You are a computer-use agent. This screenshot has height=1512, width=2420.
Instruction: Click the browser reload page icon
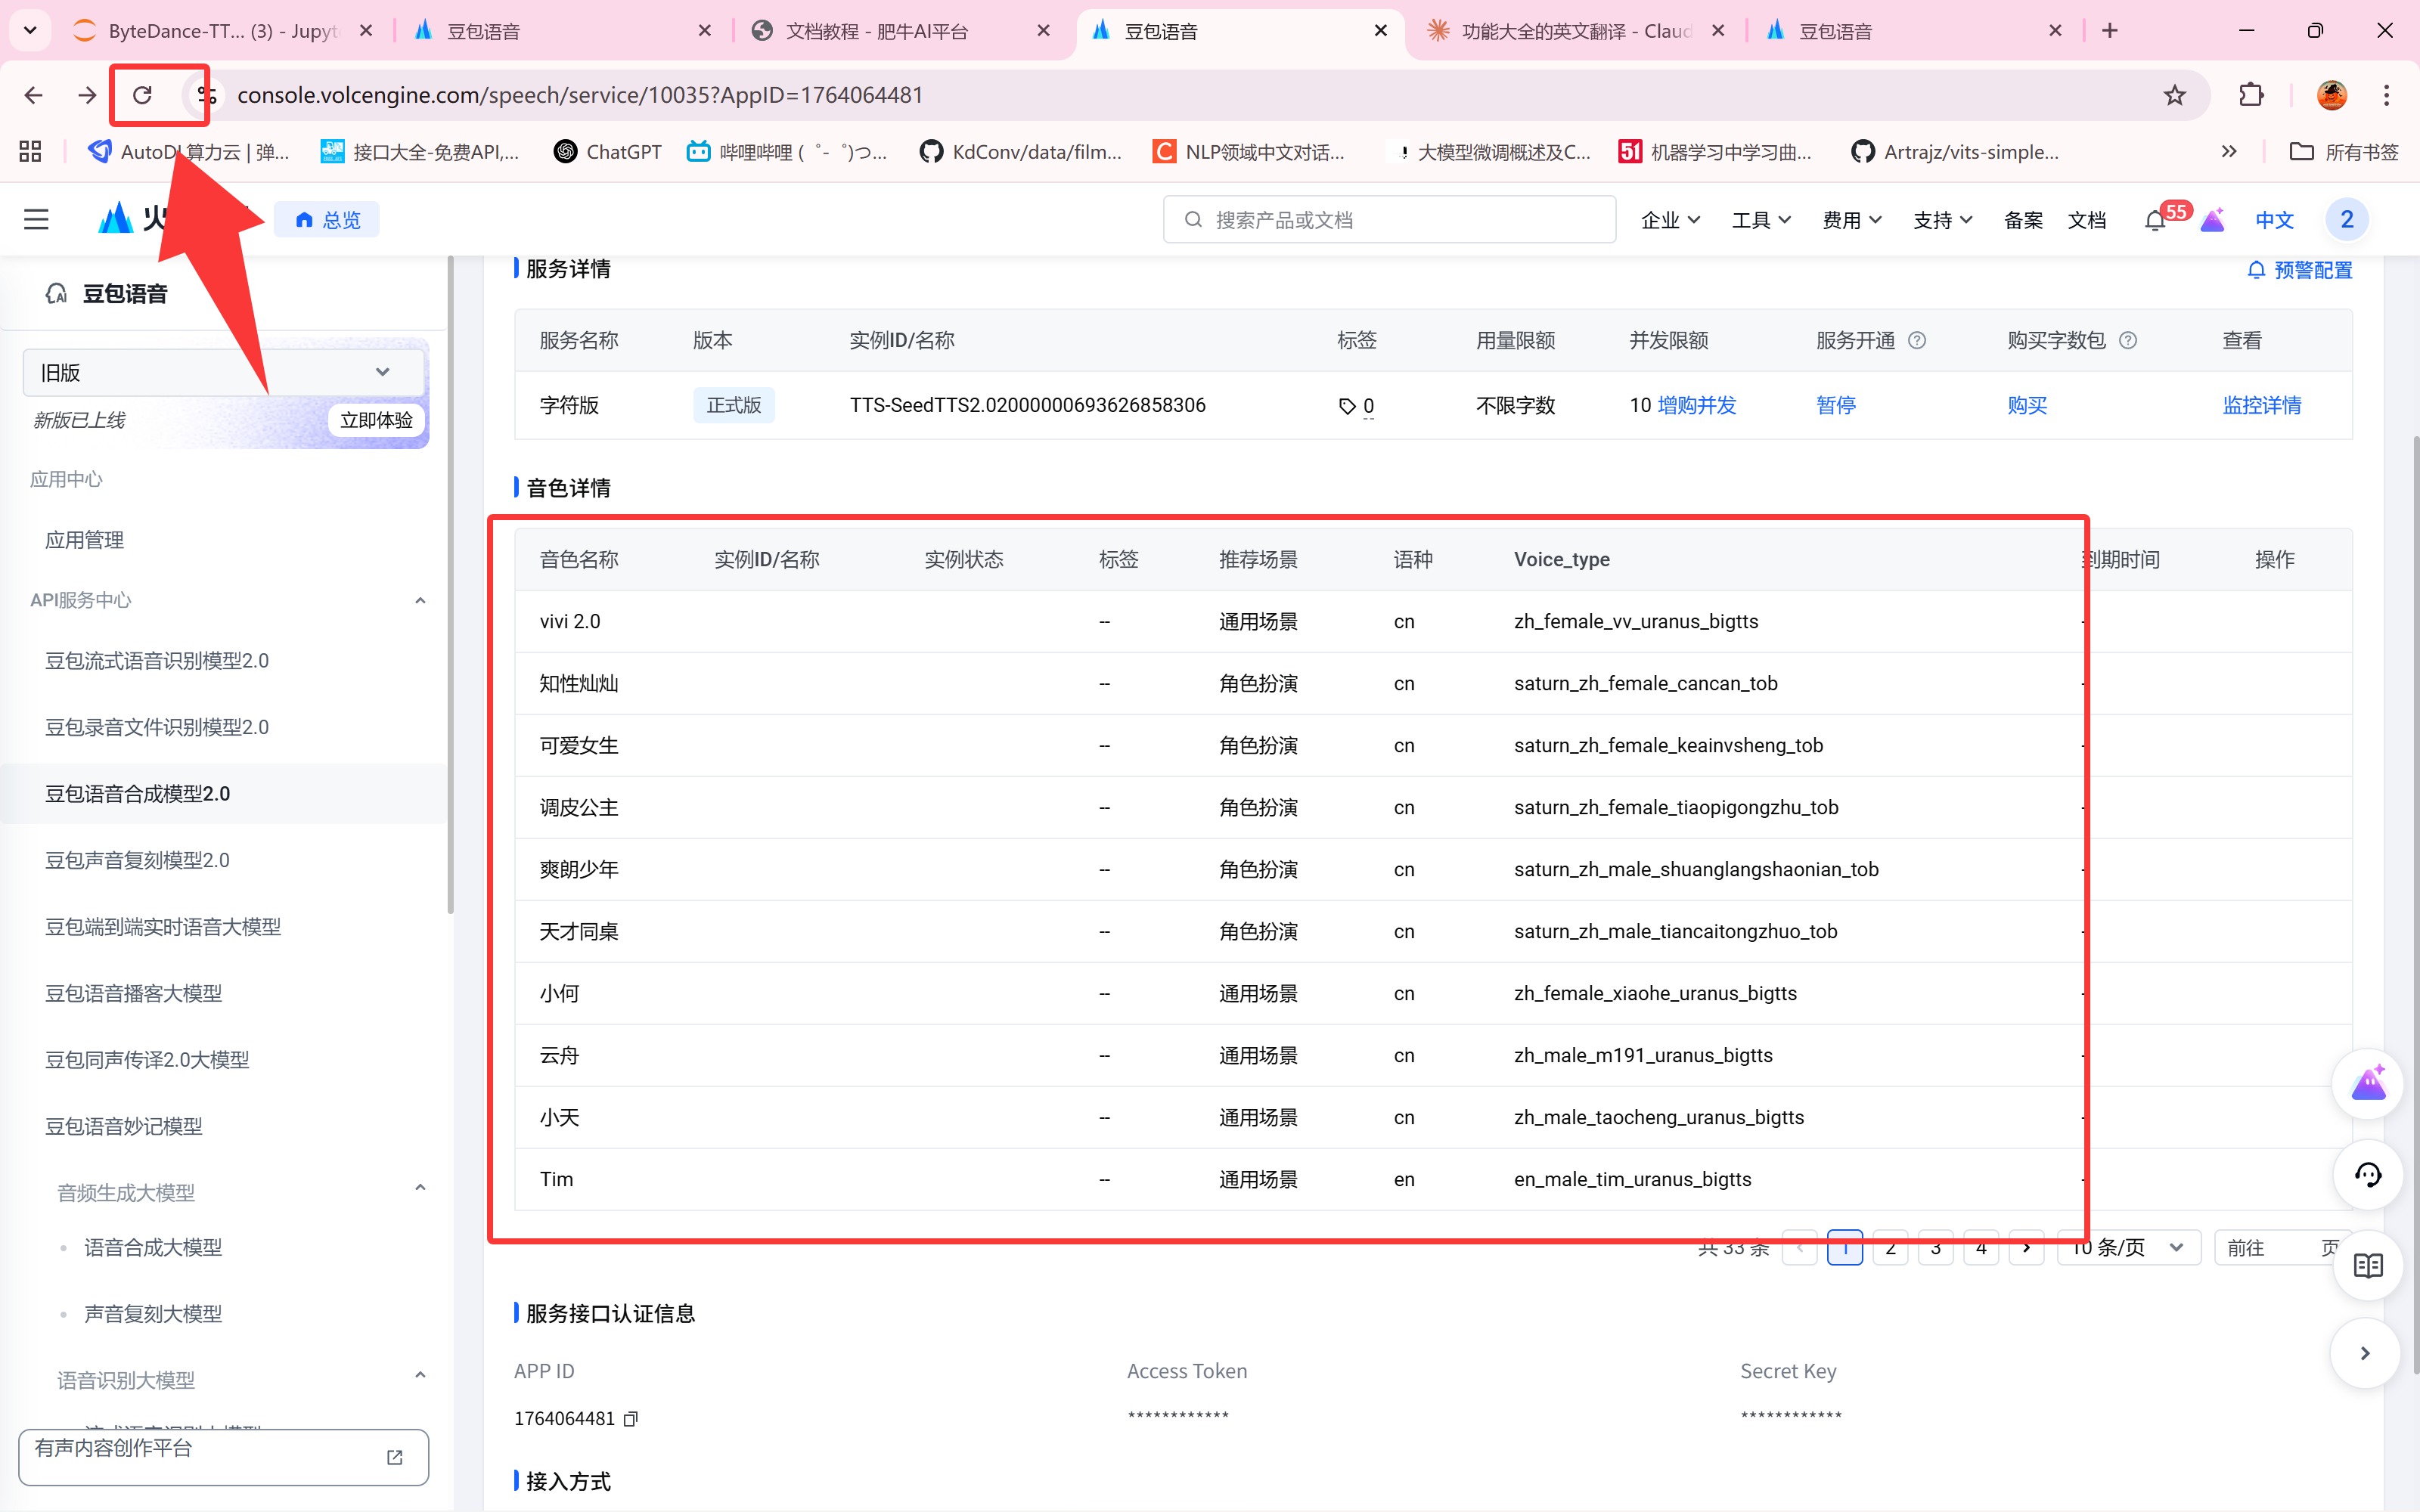click(142, 95)
